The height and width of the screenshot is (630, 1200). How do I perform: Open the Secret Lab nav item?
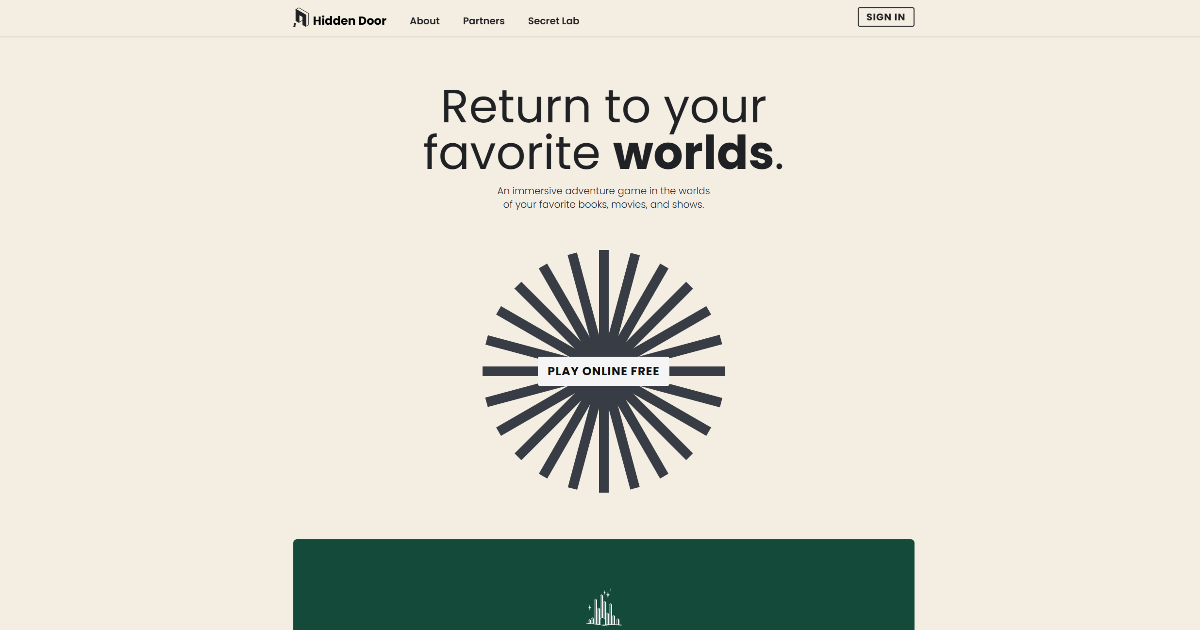point(554,21)
